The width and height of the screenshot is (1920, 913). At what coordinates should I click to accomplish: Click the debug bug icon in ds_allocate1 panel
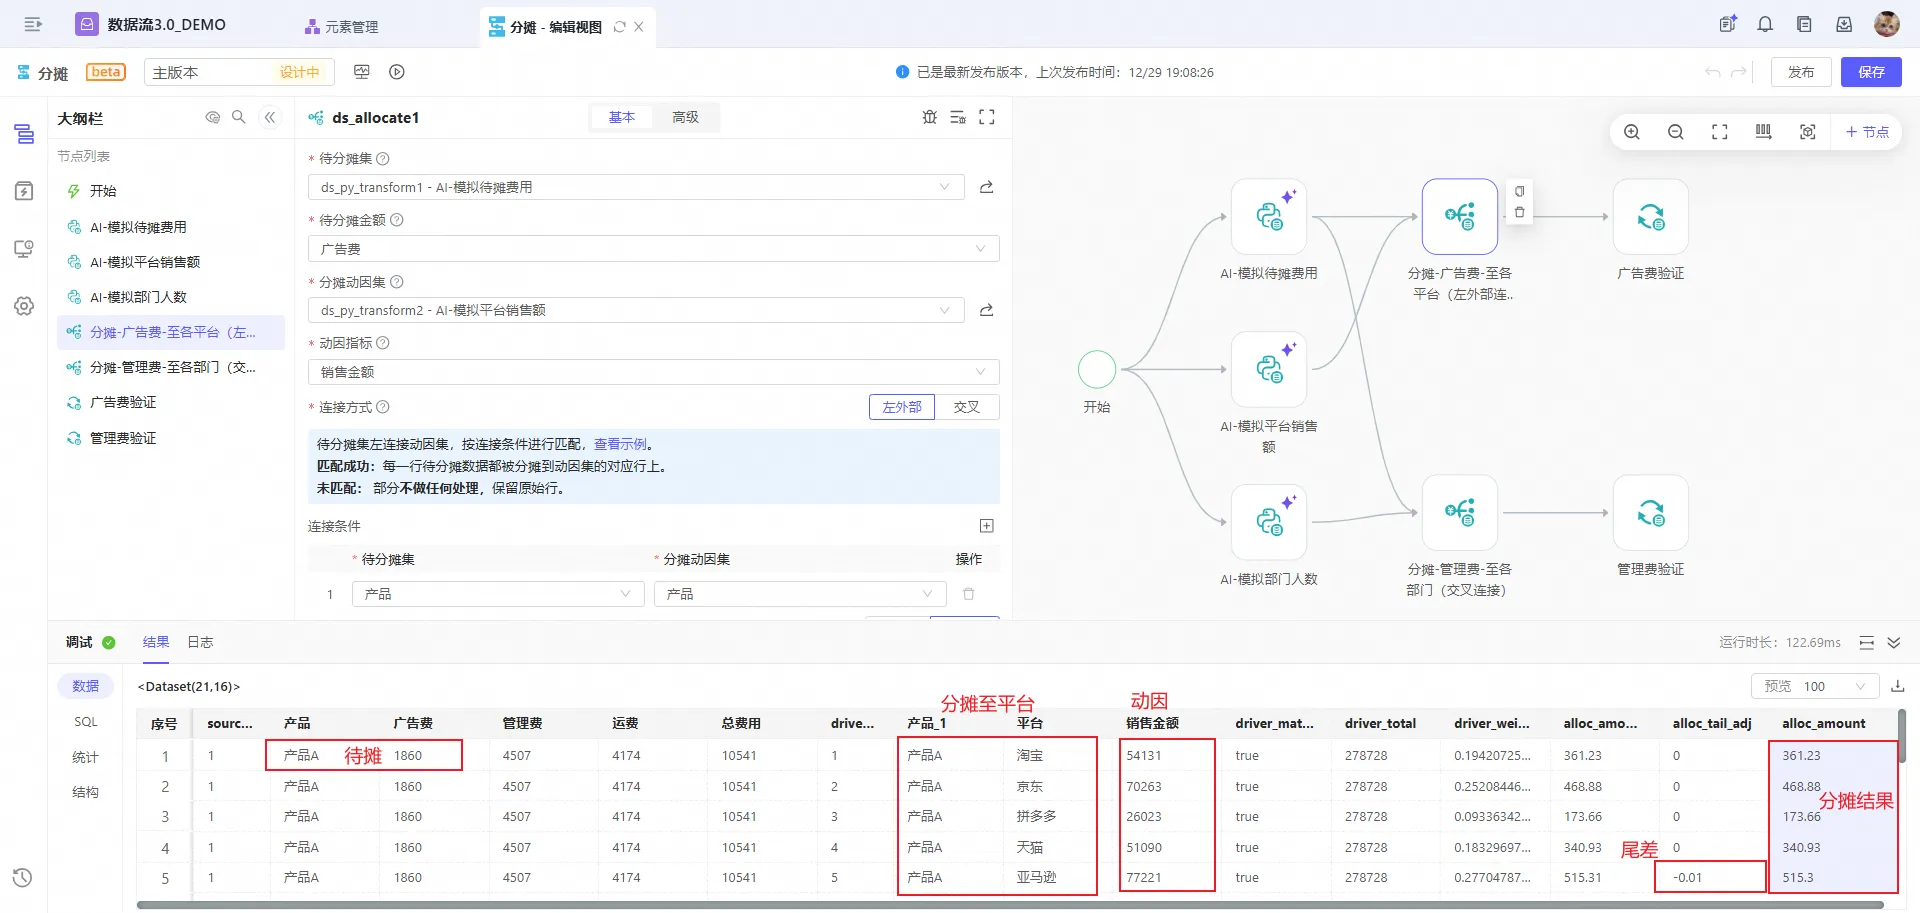929,117
